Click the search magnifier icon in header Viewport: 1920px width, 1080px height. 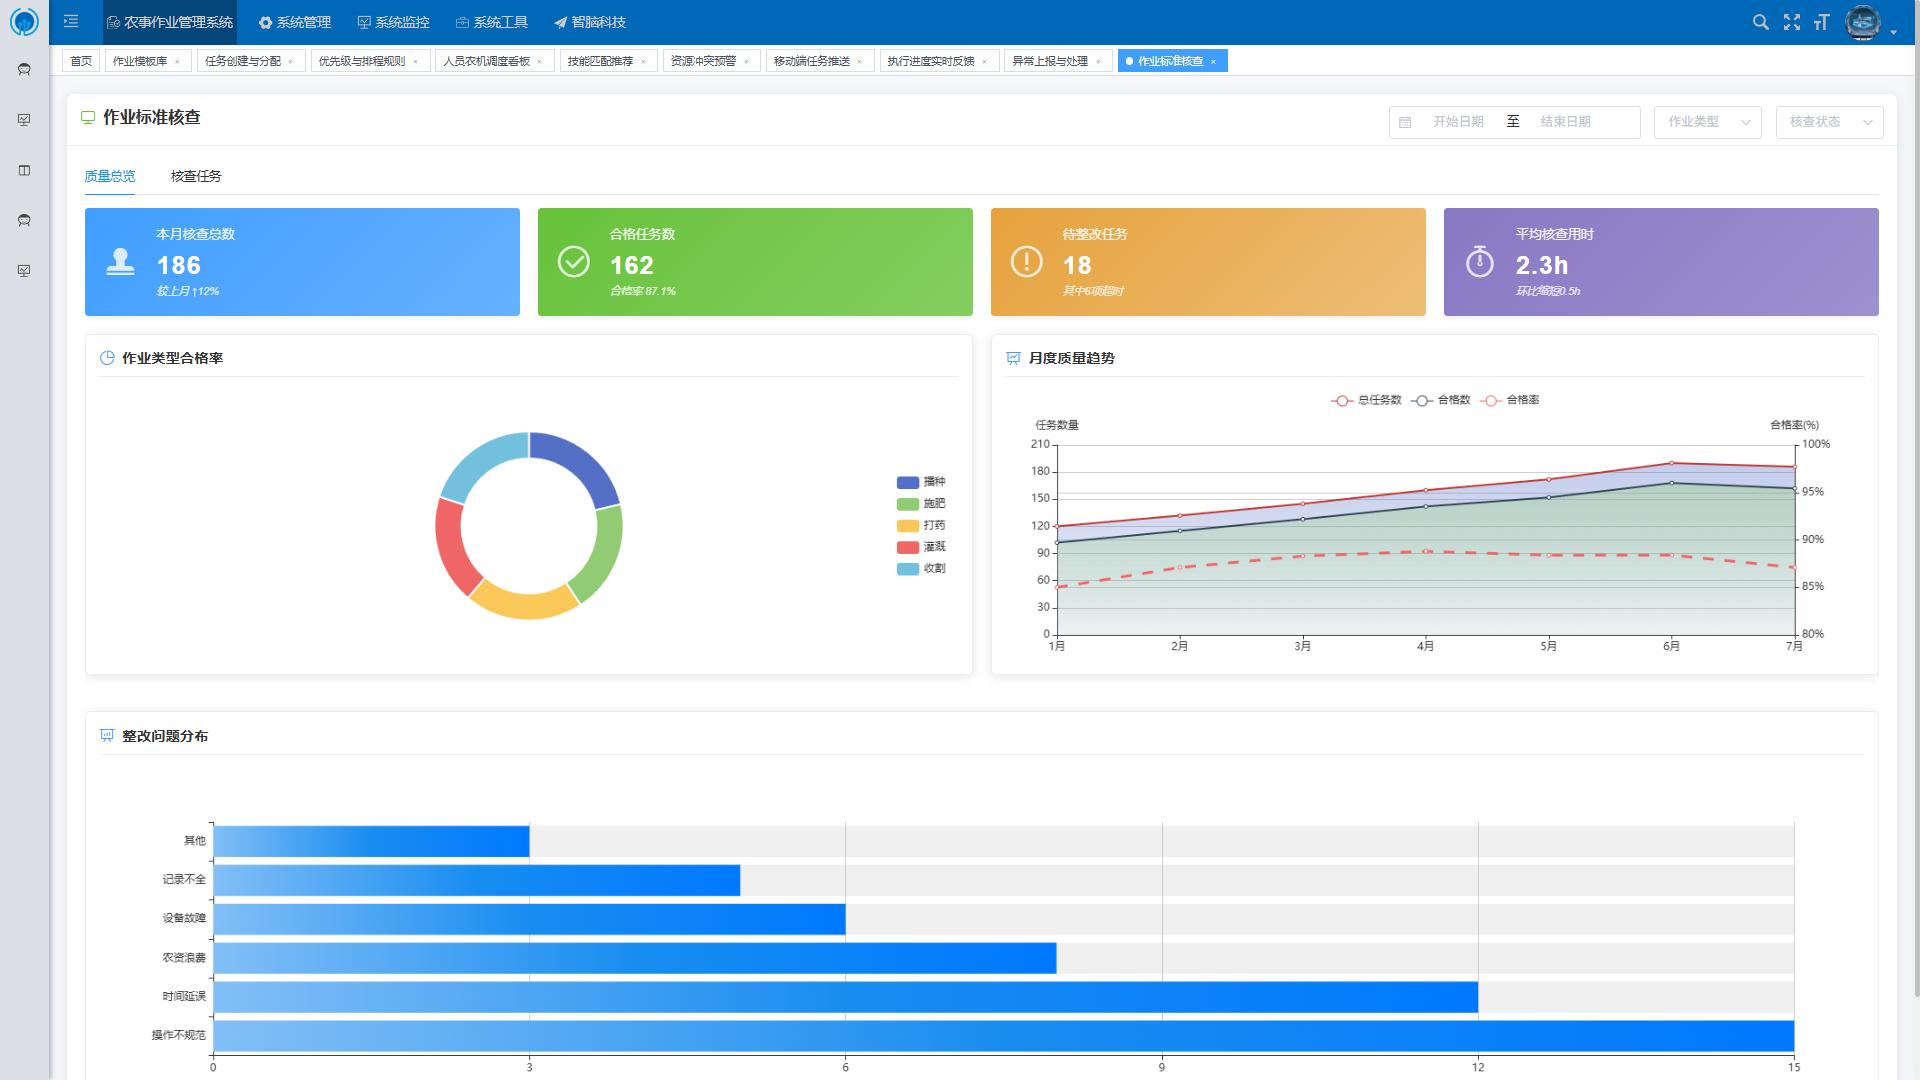[x=1761, y=22]
